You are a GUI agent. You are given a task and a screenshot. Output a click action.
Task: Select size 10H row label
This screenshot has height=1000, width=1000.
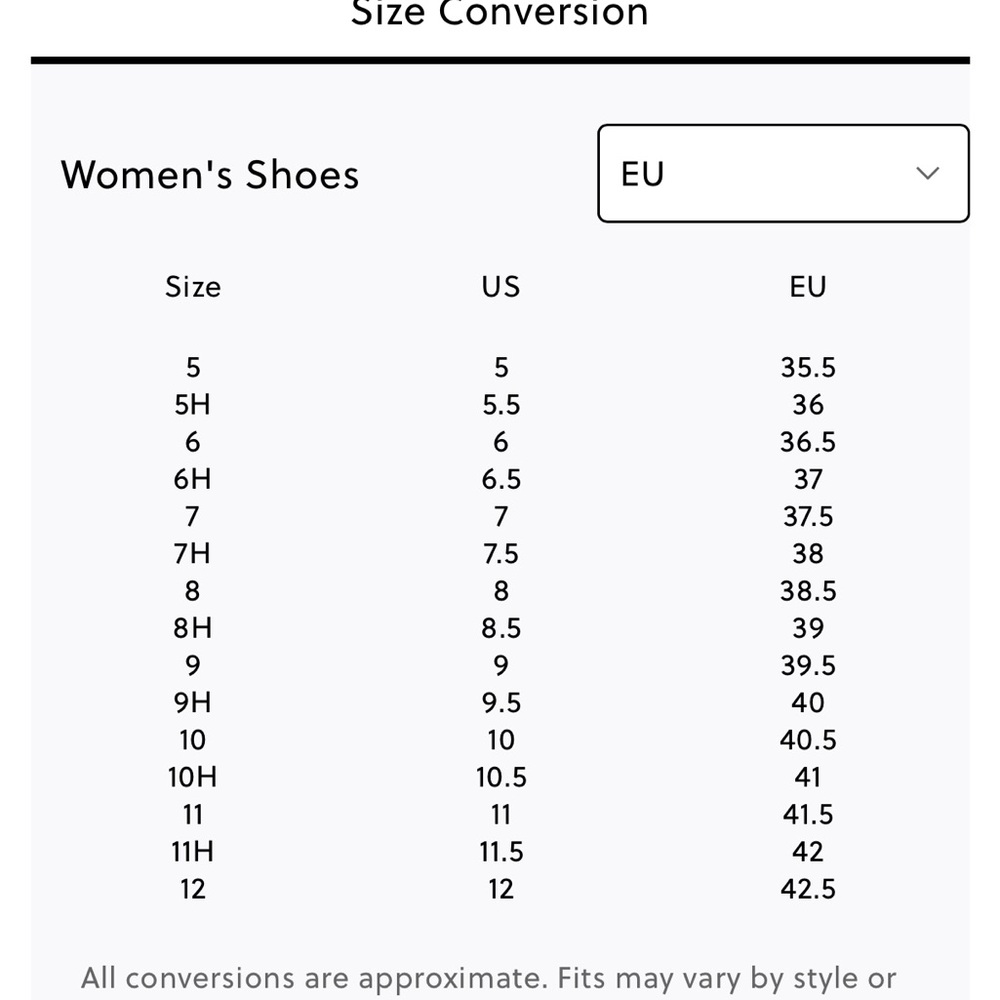coord(192,777)
